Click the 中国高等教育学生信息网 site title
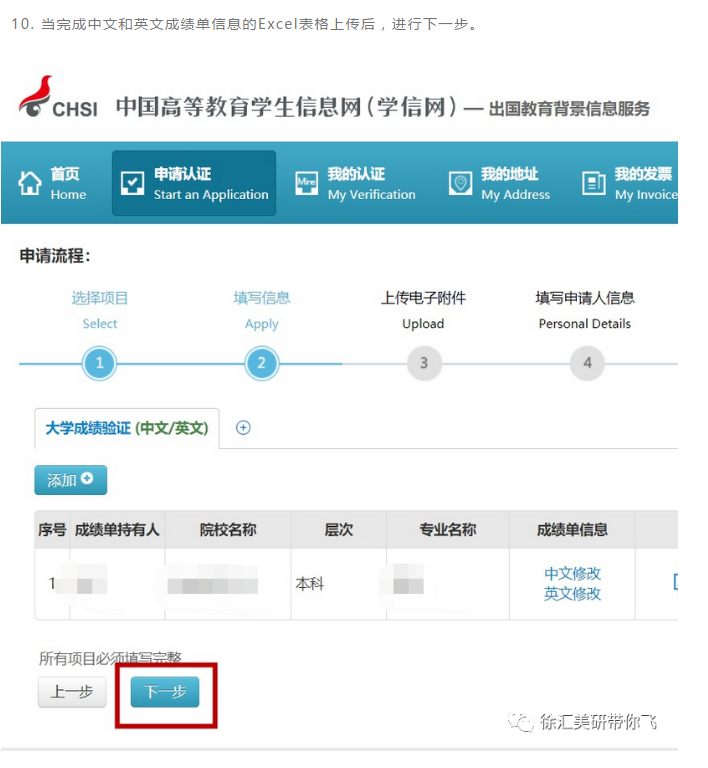 [x=286, y=107]
